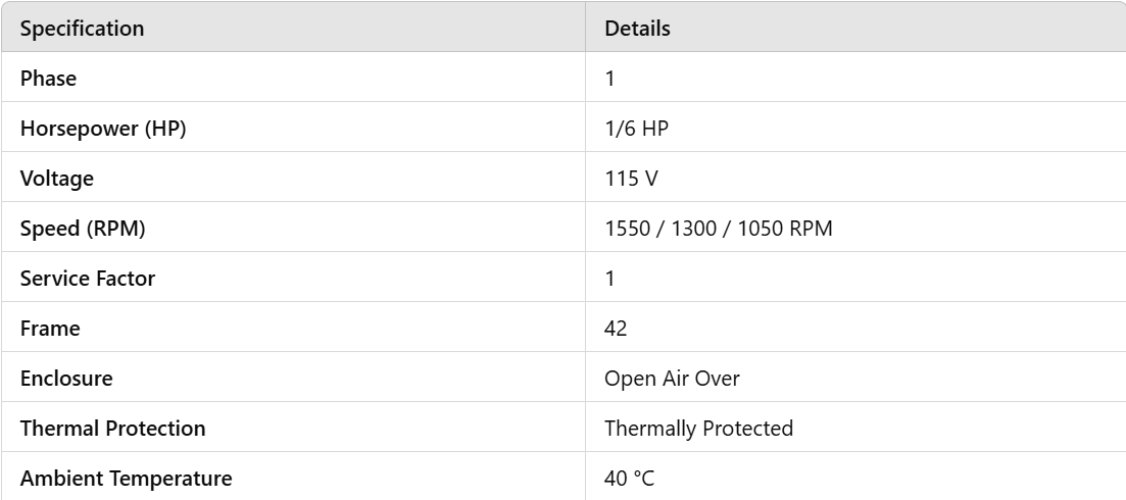
Task: Select the Service Factor label cell
Action: 87,278
